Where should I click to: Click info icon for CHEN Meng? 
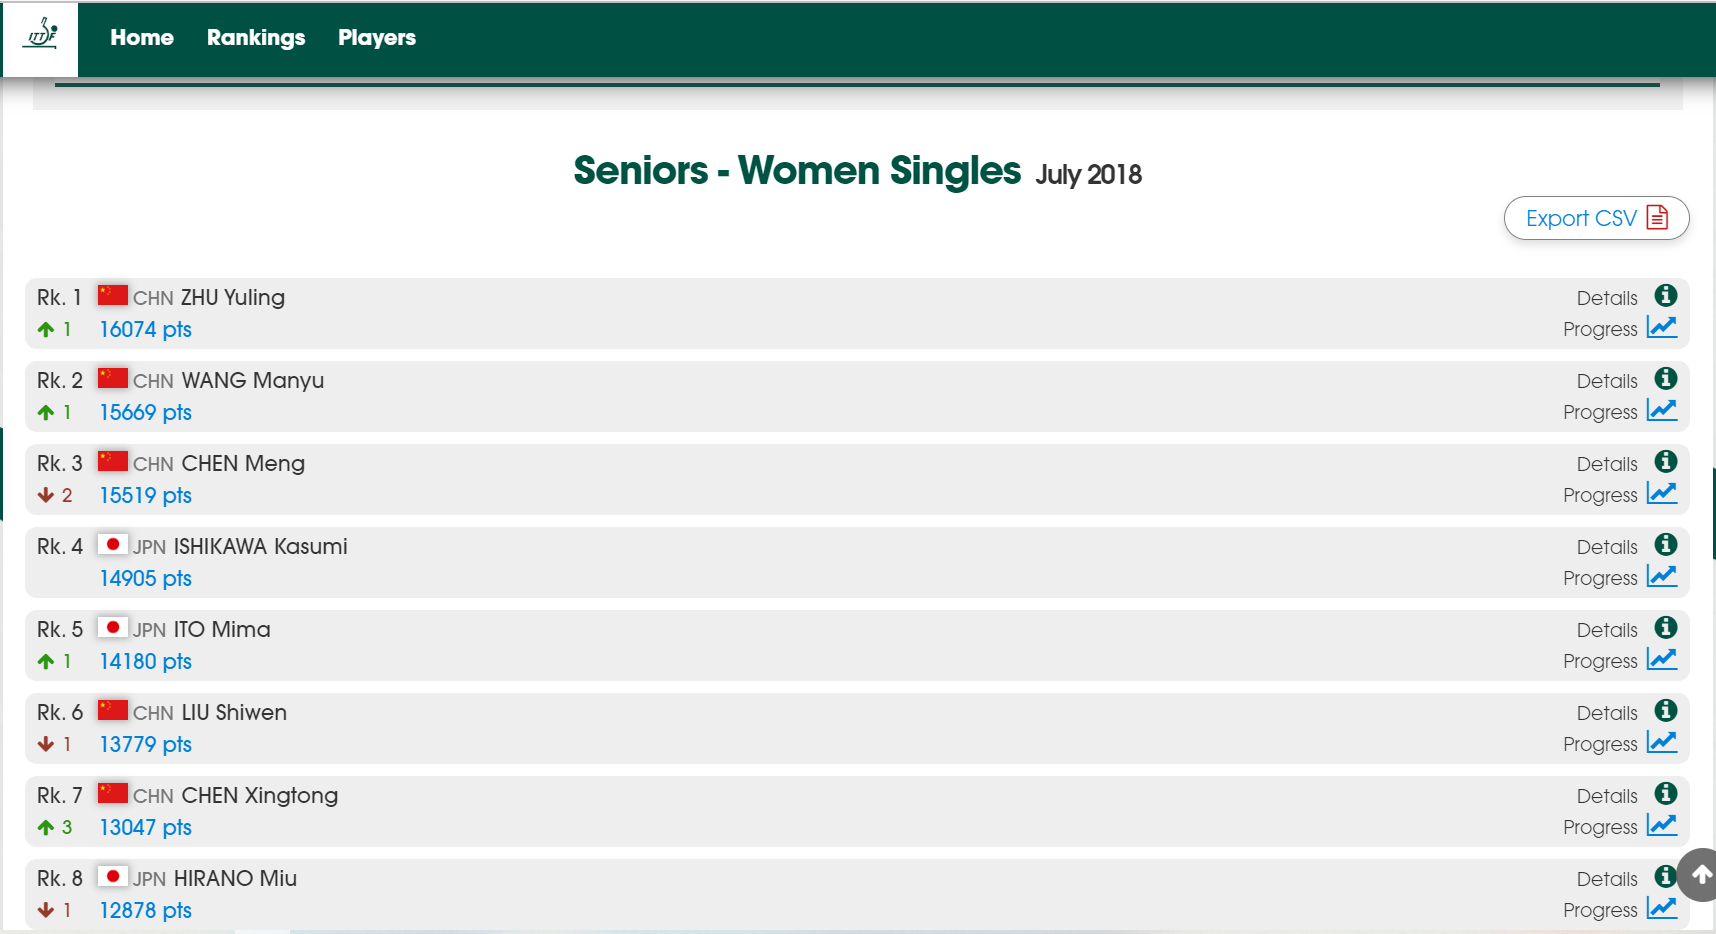click(x=1665, y=462)
